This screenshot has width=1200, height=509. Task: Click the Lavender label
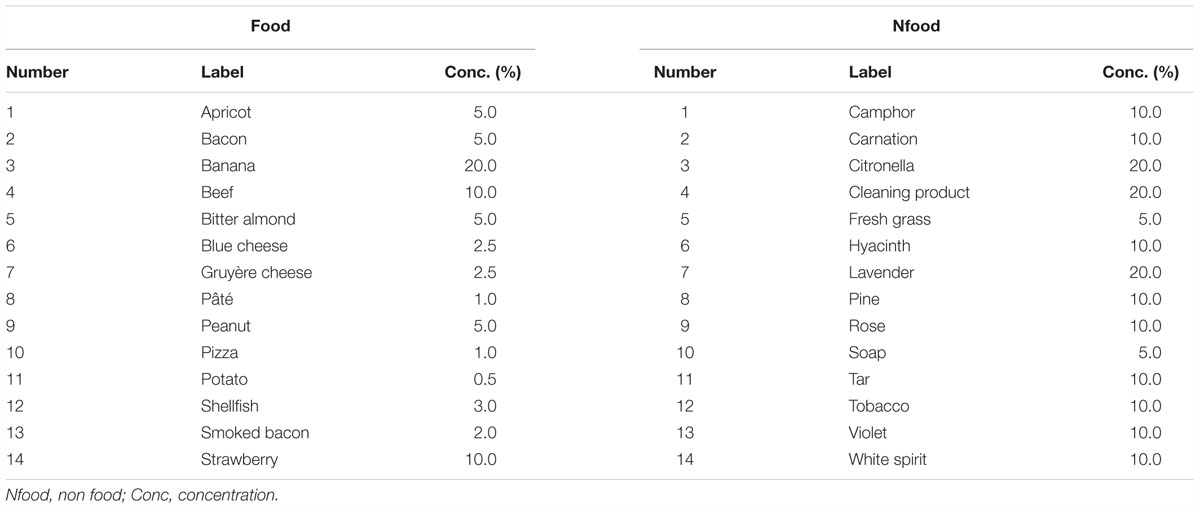pos(882,273)
